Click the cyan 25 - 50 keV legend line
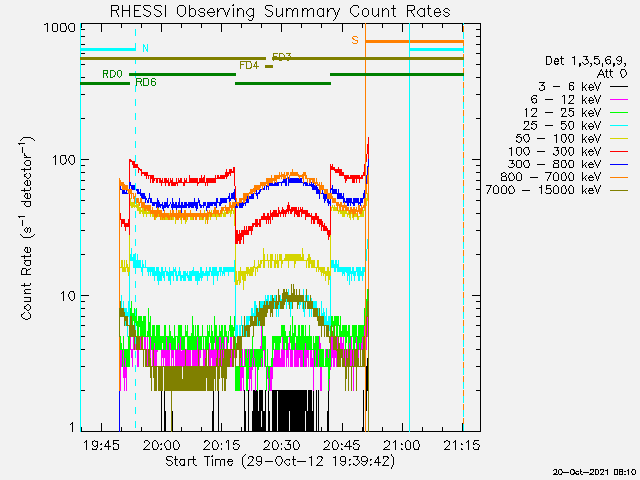 pos(619,126)
